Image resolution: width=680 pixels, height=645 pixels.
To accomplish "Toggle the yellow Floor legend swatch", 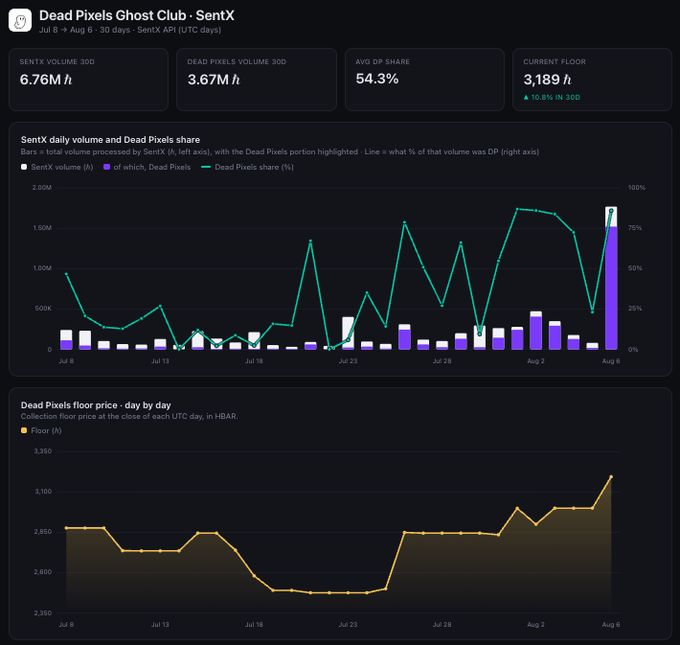I will 24,430.
